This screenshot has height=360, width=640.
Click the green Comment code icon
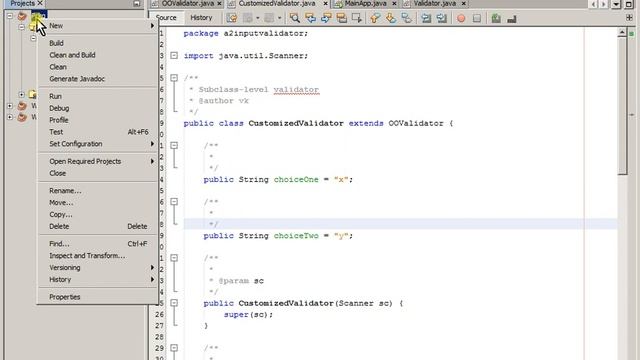(x=496, y=18)
